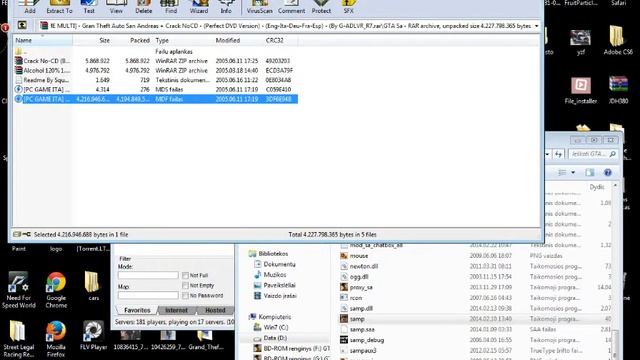640x360 pixels.
Task: Open Mozilla Firefox desktop icon
Action: [56, 339]
